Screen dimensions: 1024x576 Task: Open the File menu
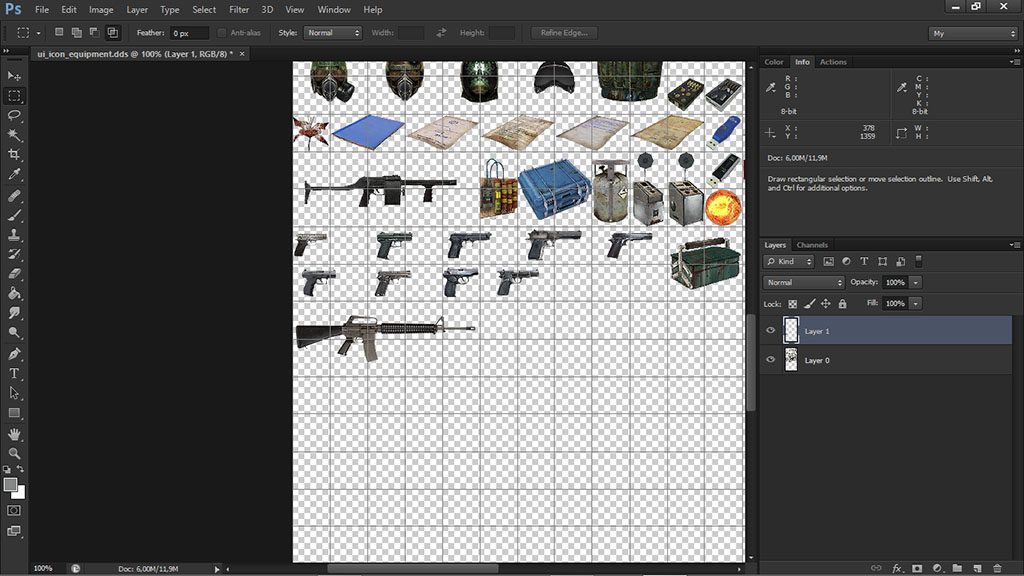42,10
